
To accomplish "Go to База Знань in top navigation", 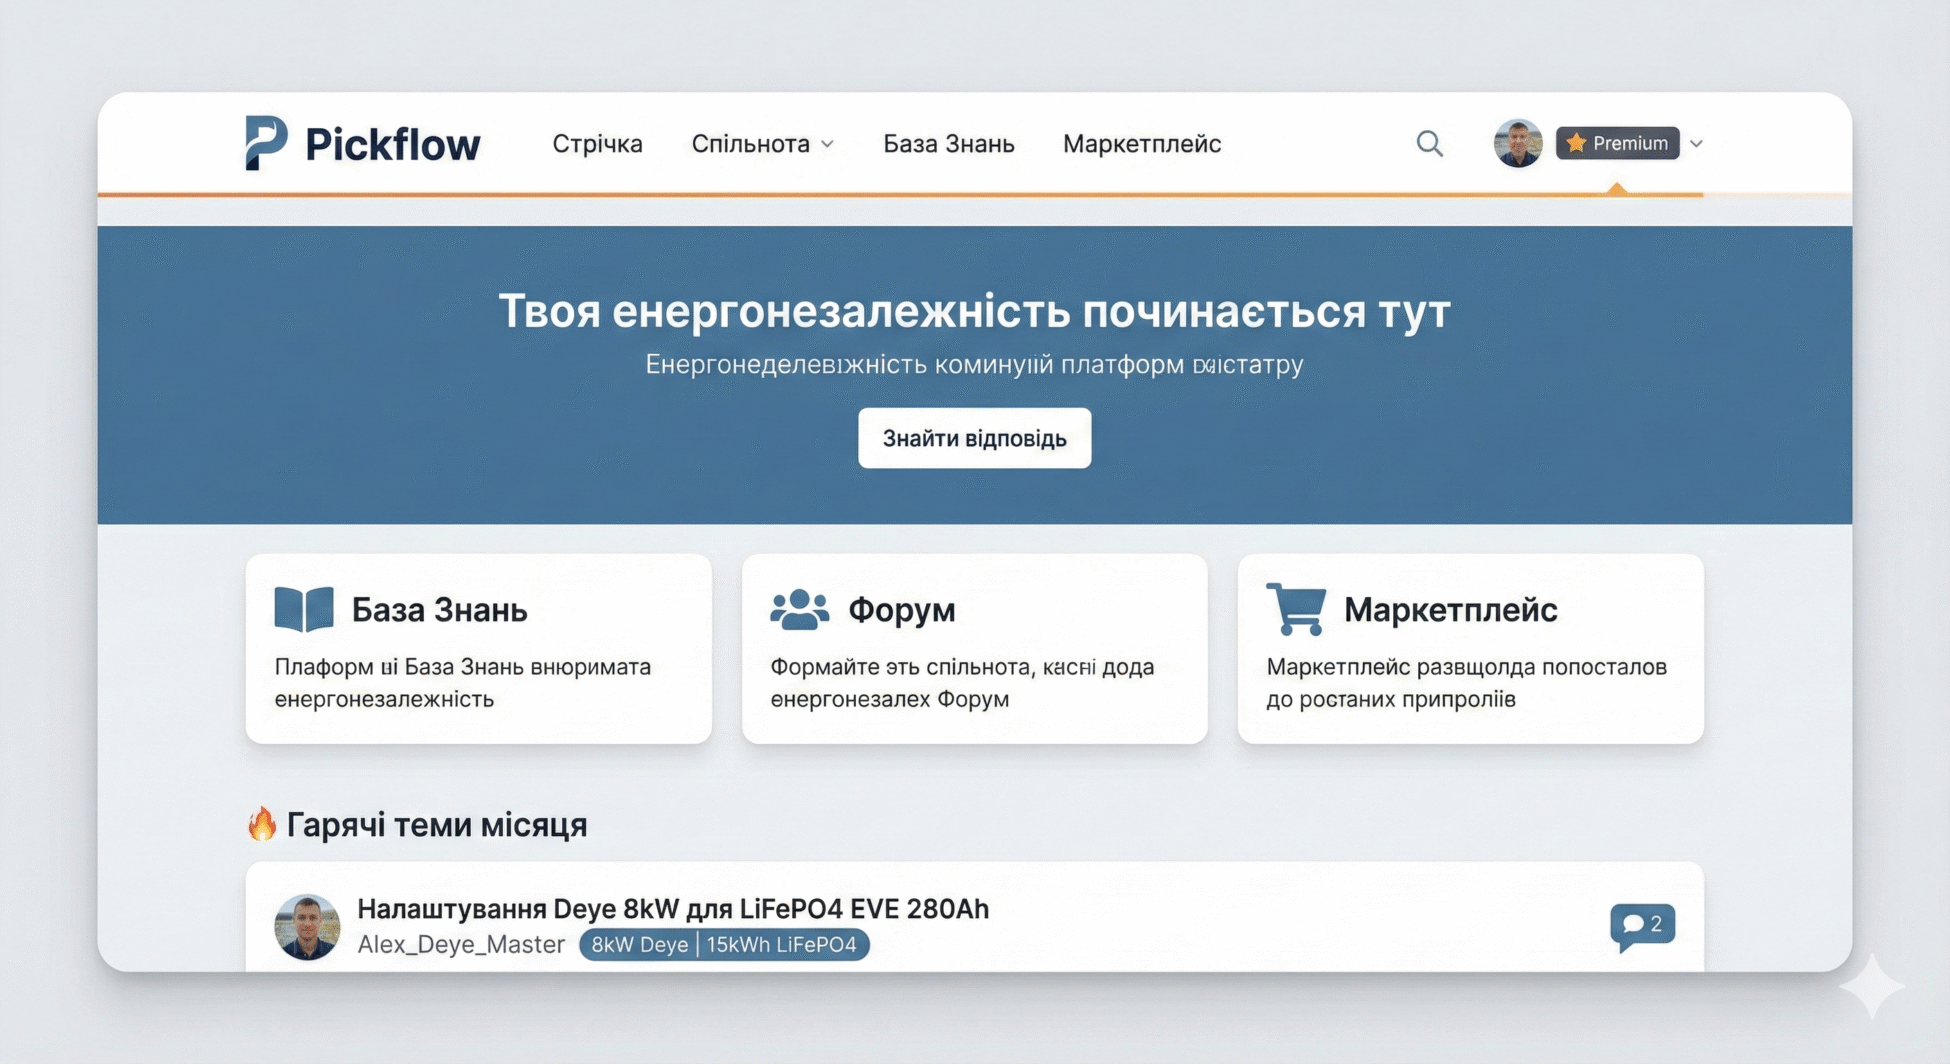I will pos(948,144).
